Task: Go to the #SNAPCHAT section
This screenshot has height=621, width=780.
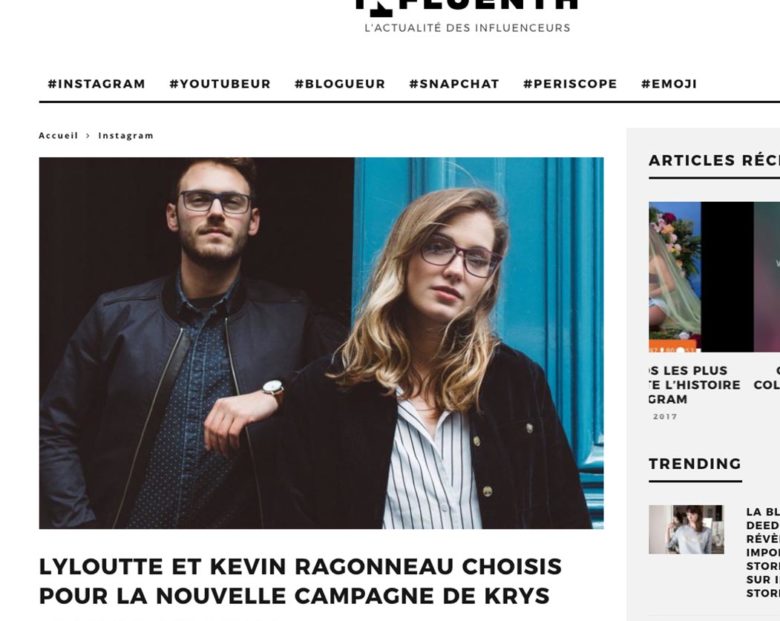Action: point(454,84)
